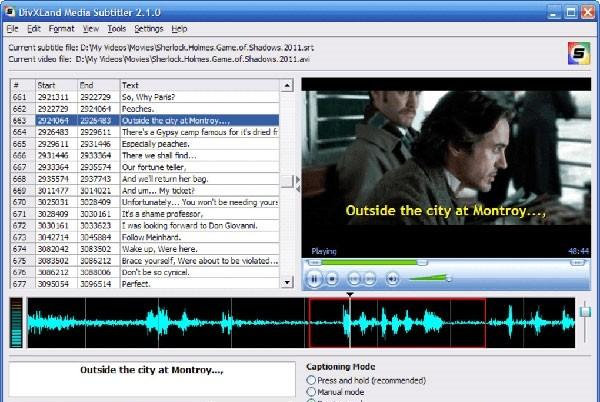Open the Format menu
Screen dimensions: 600x402
tap(61, 29)
